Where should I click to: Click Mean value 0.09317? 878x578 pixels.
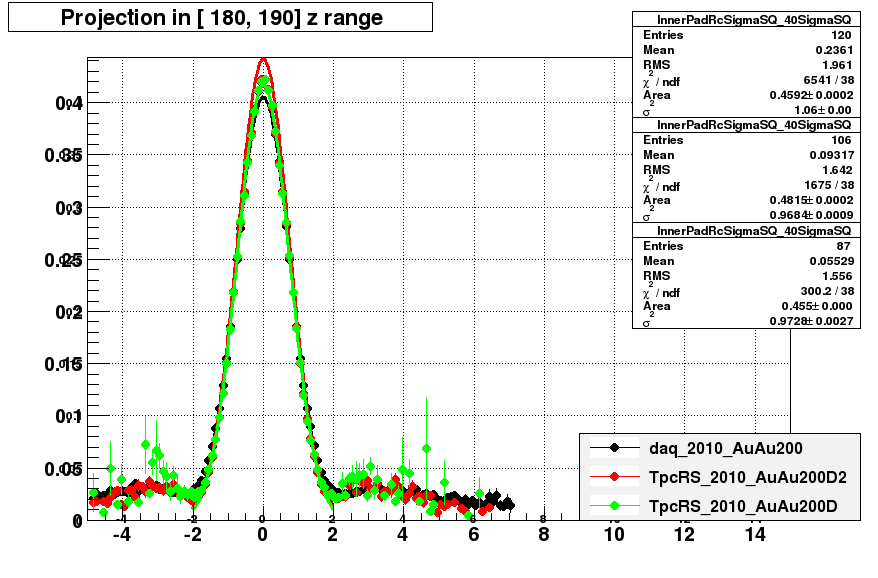(x=832, y=155)
